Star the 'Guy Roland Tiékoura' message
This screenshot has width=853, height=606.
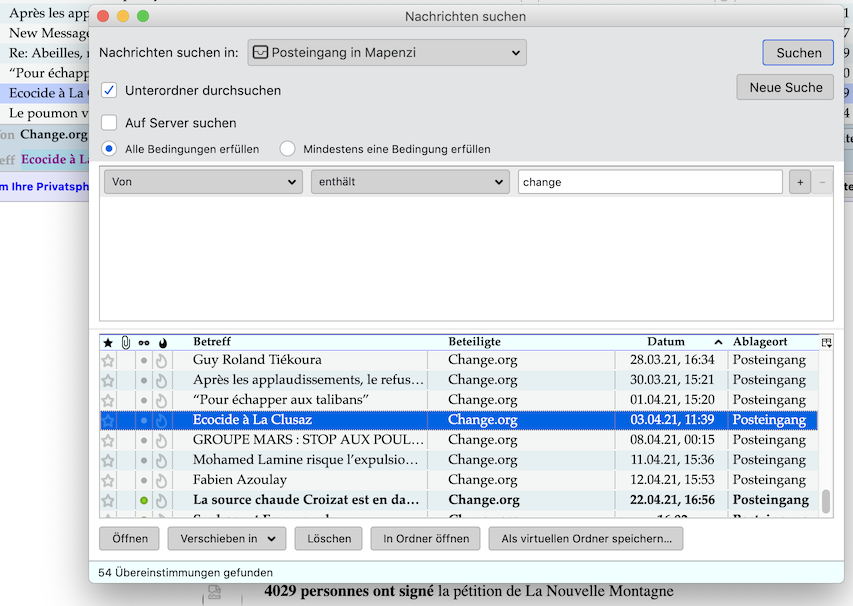pyautogui.click(x=108, y=360)
